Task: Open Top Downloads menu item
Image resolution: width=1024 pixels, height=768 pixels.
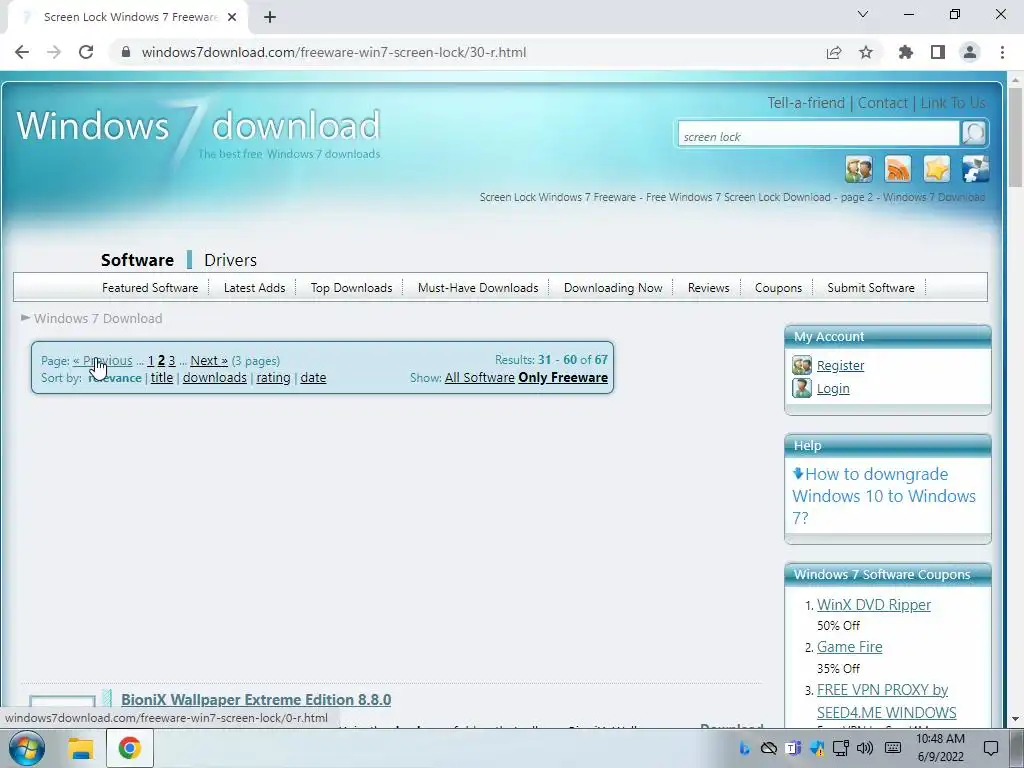Action: (x=351, y=288)
